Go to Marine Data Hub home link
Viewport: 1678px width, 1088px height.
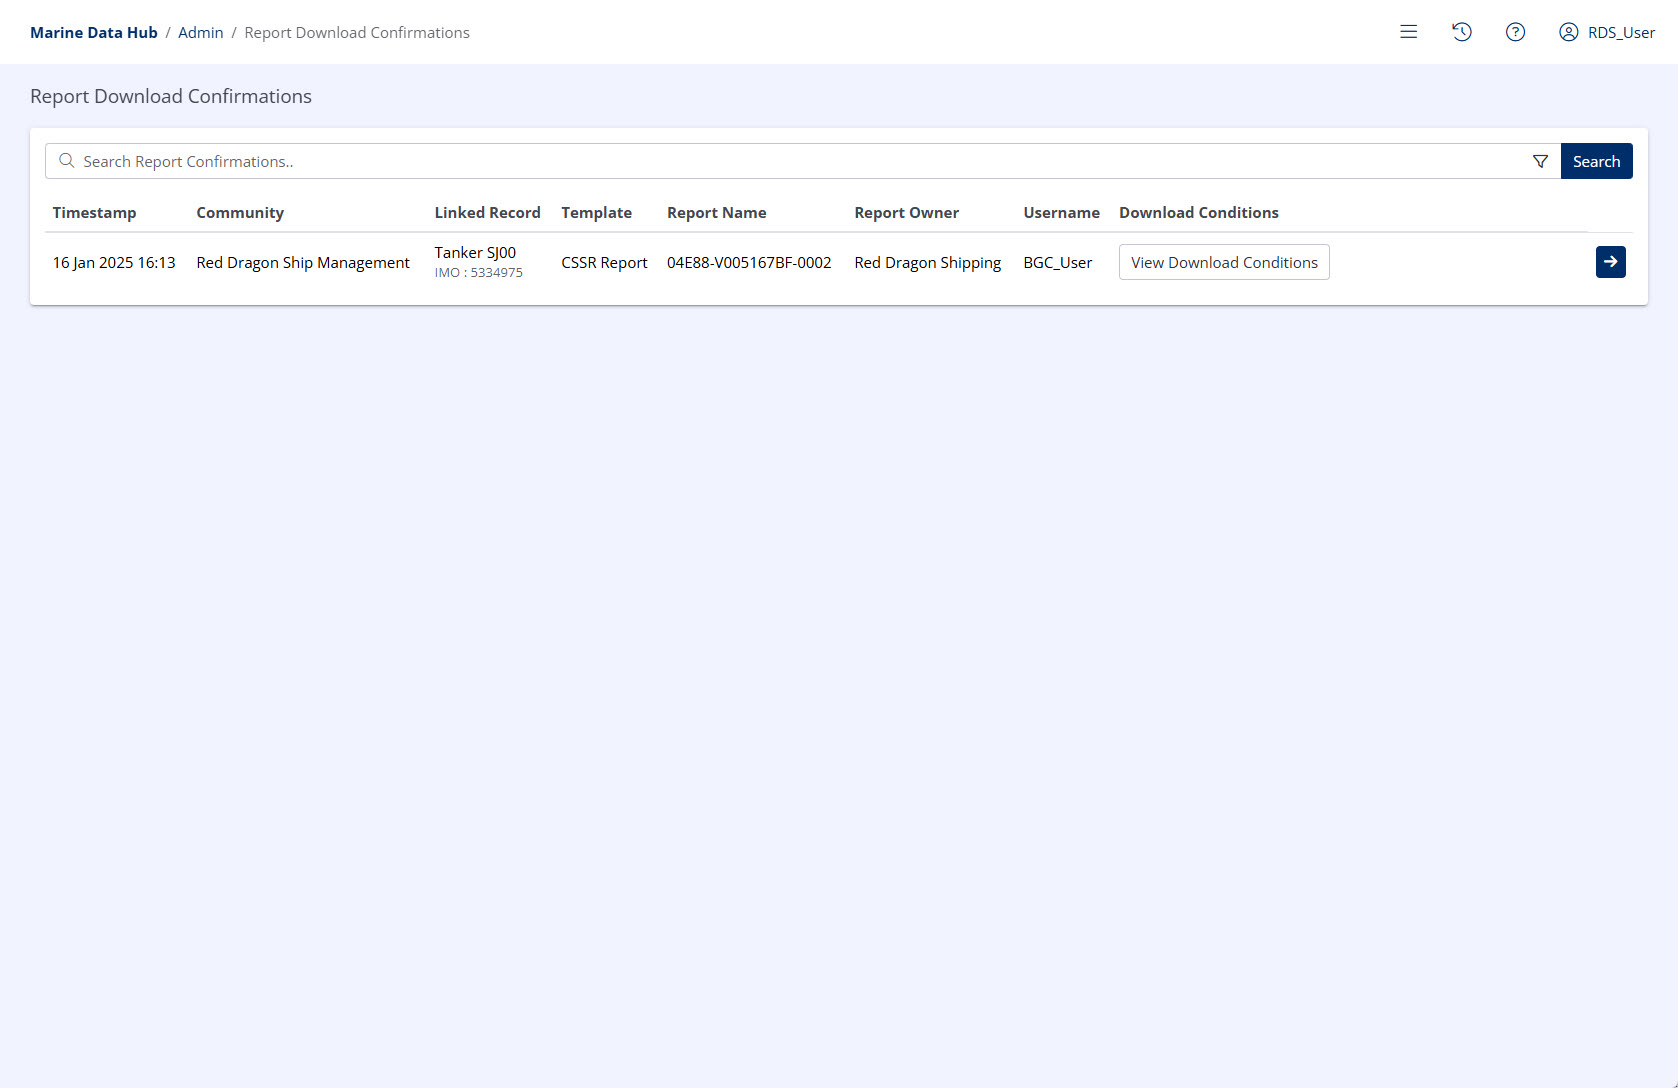tap(94, 32)
